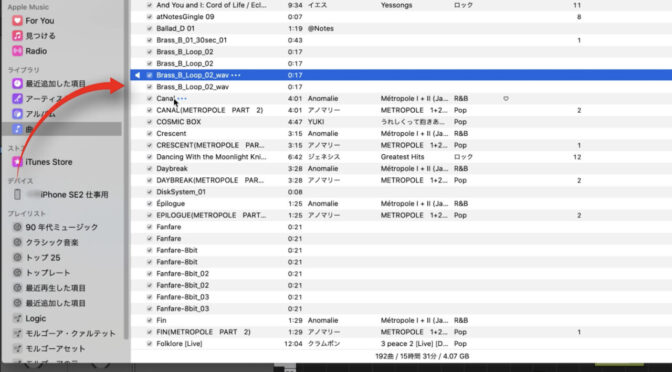Open 最近追加した項目 under プレイリスト
The image size is (672, 372).
55,303
